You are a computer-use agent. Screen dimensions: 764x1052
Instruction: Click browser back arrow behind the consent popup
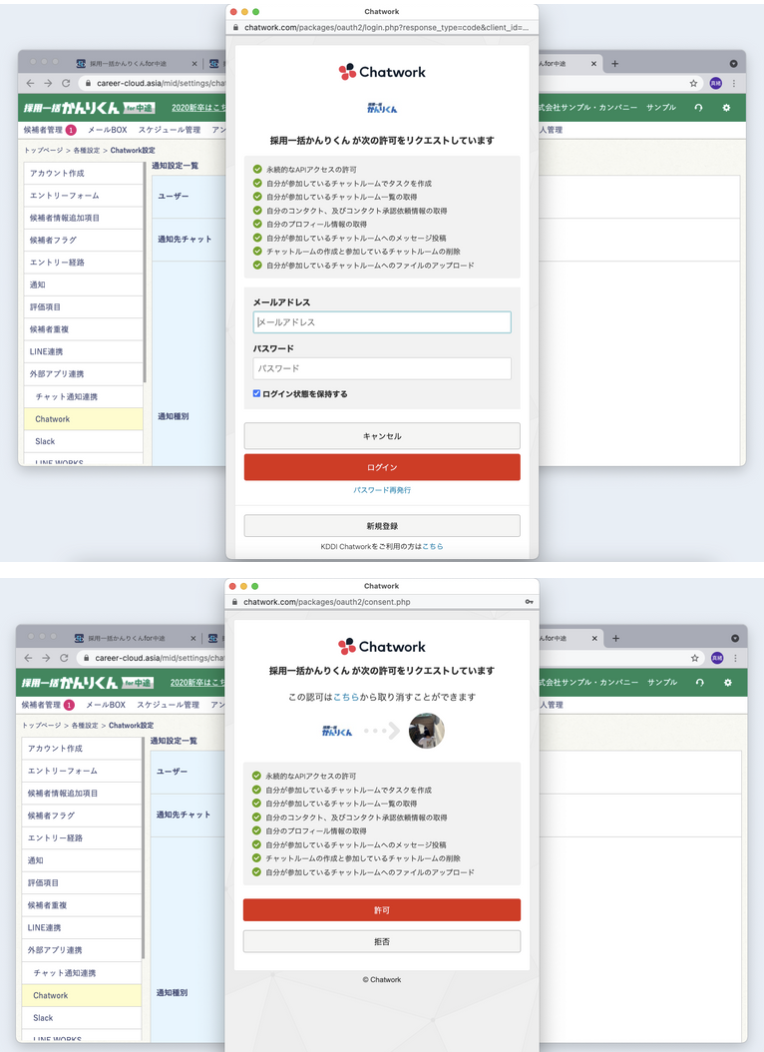28,658
